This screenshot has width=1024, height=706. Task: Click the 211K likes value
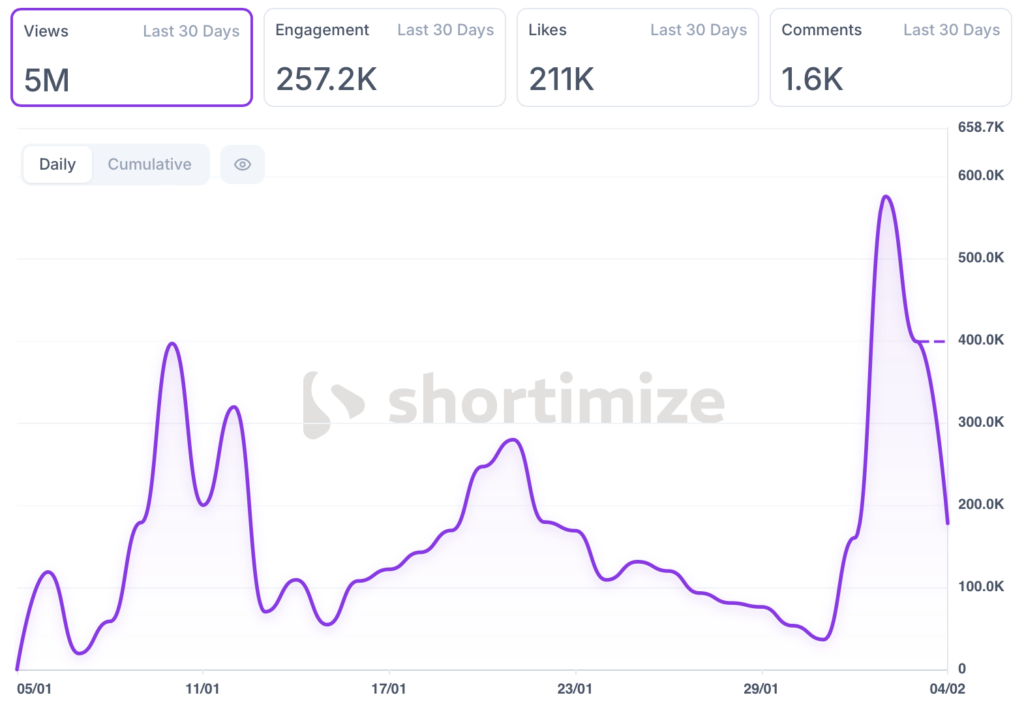(561, 80)
